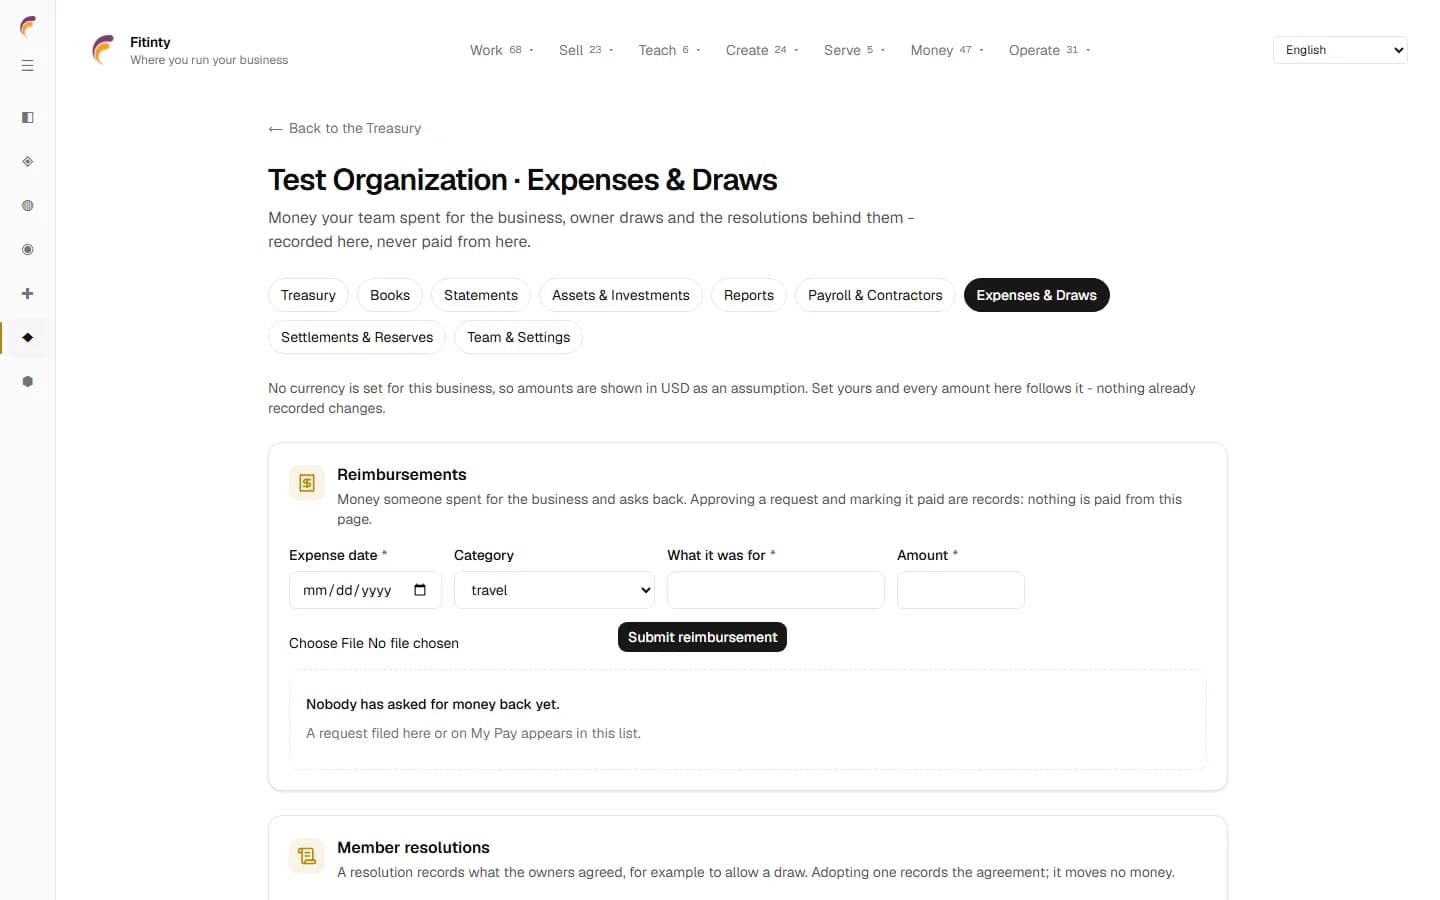Switch to the Treasury tab
The width and height of the screenshot is (1440, 900).
(308, 295)
